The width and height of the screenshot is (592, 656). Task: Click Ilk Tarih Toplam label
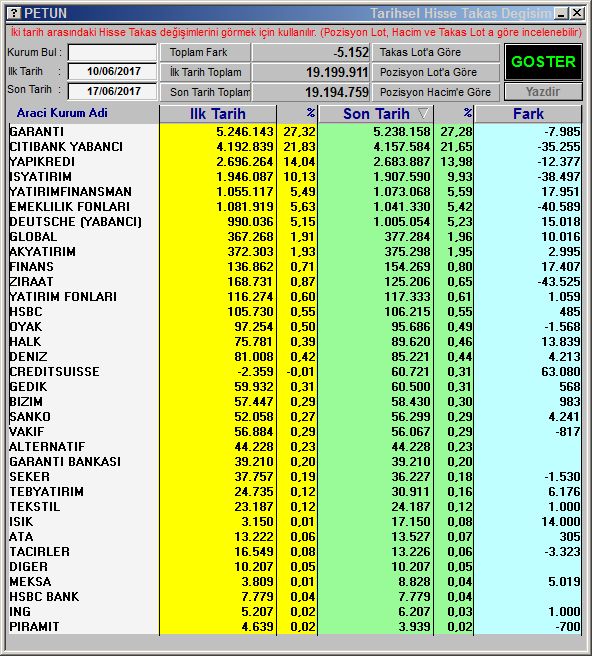(x=205, y=72)
